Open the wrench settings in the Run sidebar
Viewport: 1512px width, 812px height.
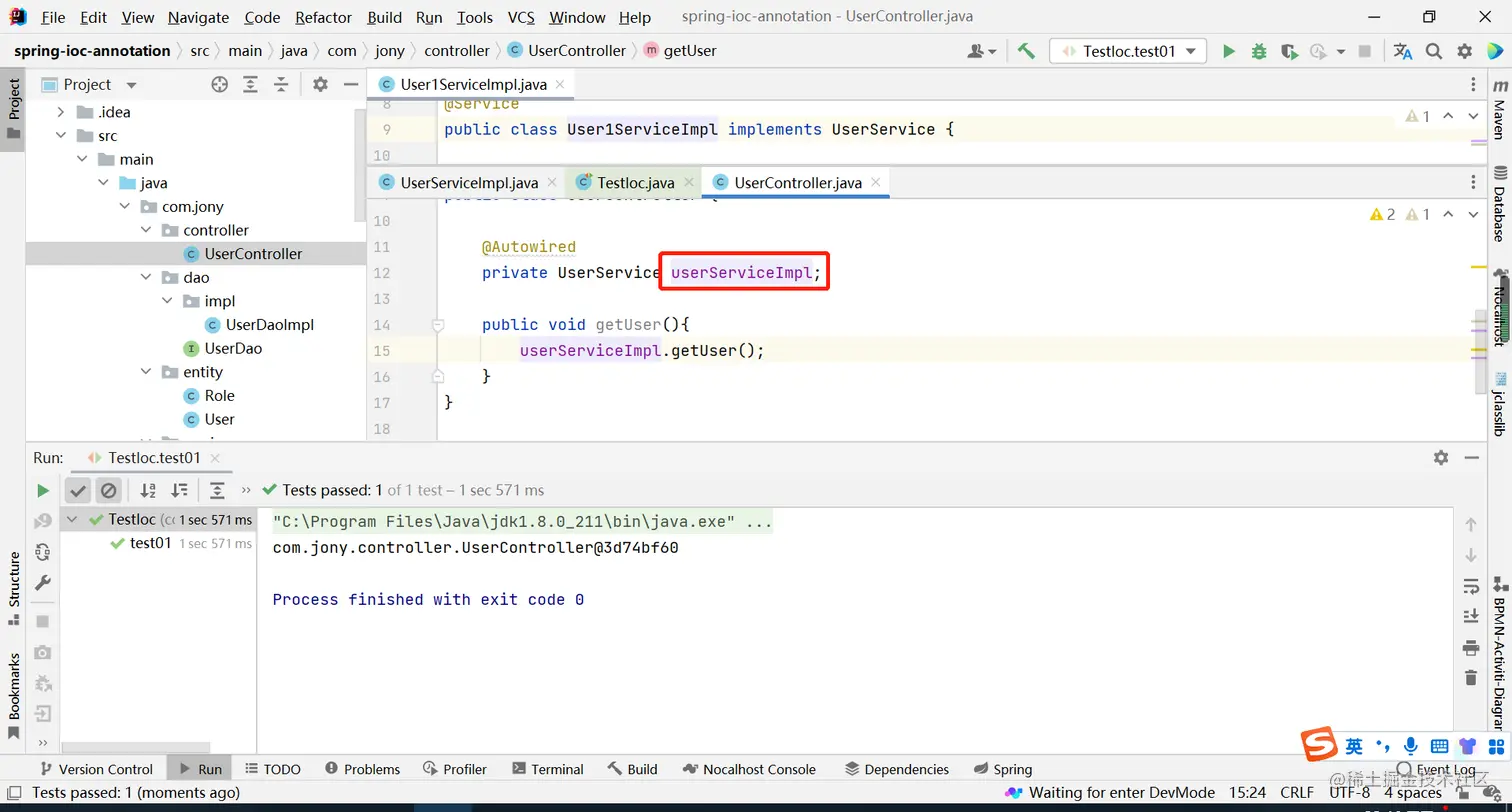(x=42, y=583)
